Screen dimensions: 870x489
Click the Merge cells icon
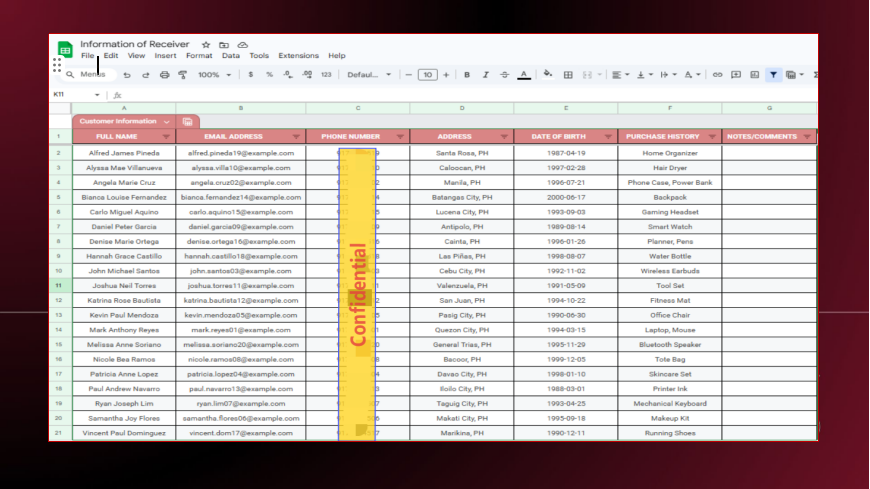[587, 75]
